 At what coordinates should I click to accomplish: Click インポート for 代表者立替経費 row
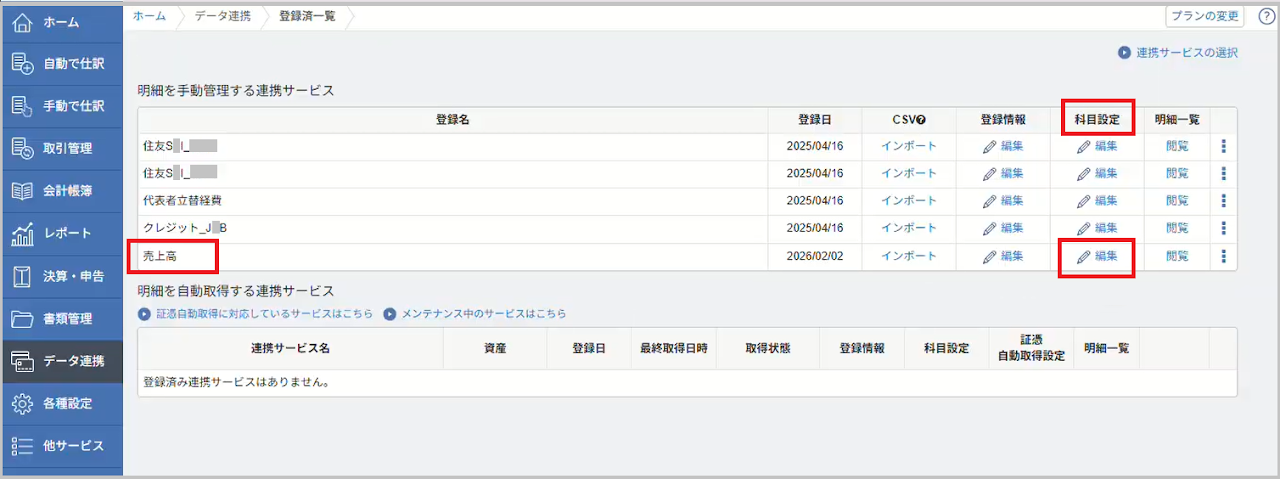909,201
